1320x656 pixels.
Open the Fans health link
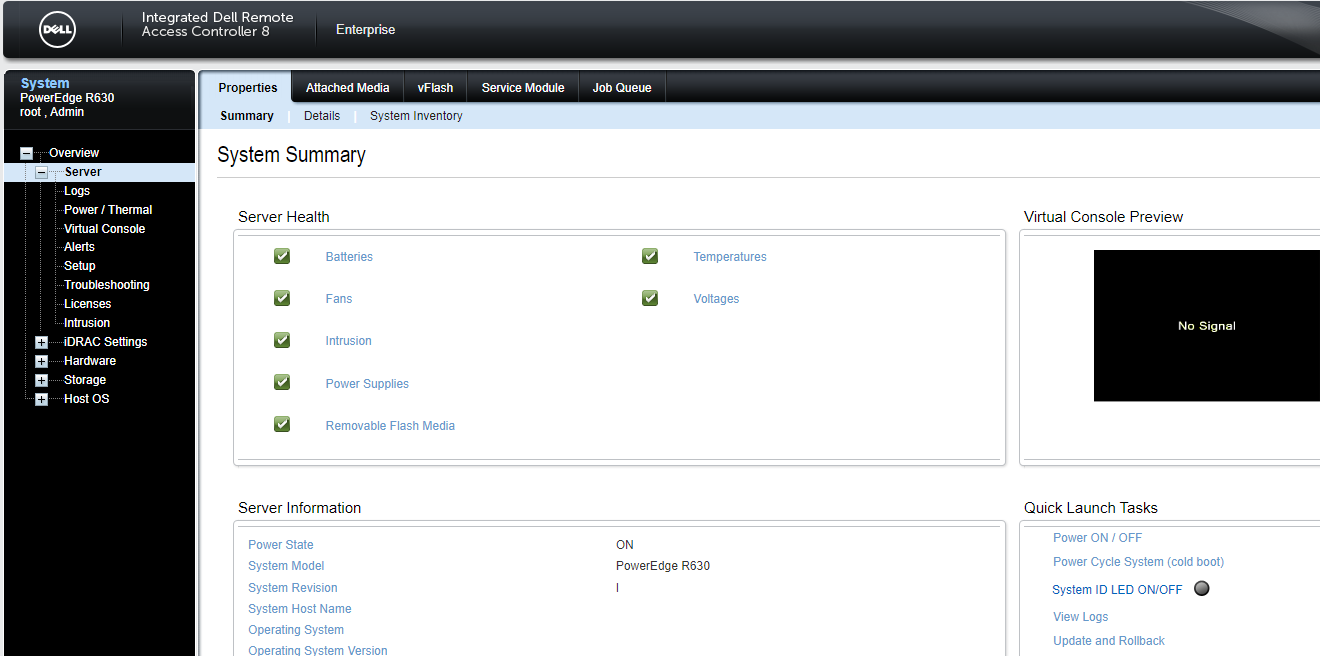339,299
